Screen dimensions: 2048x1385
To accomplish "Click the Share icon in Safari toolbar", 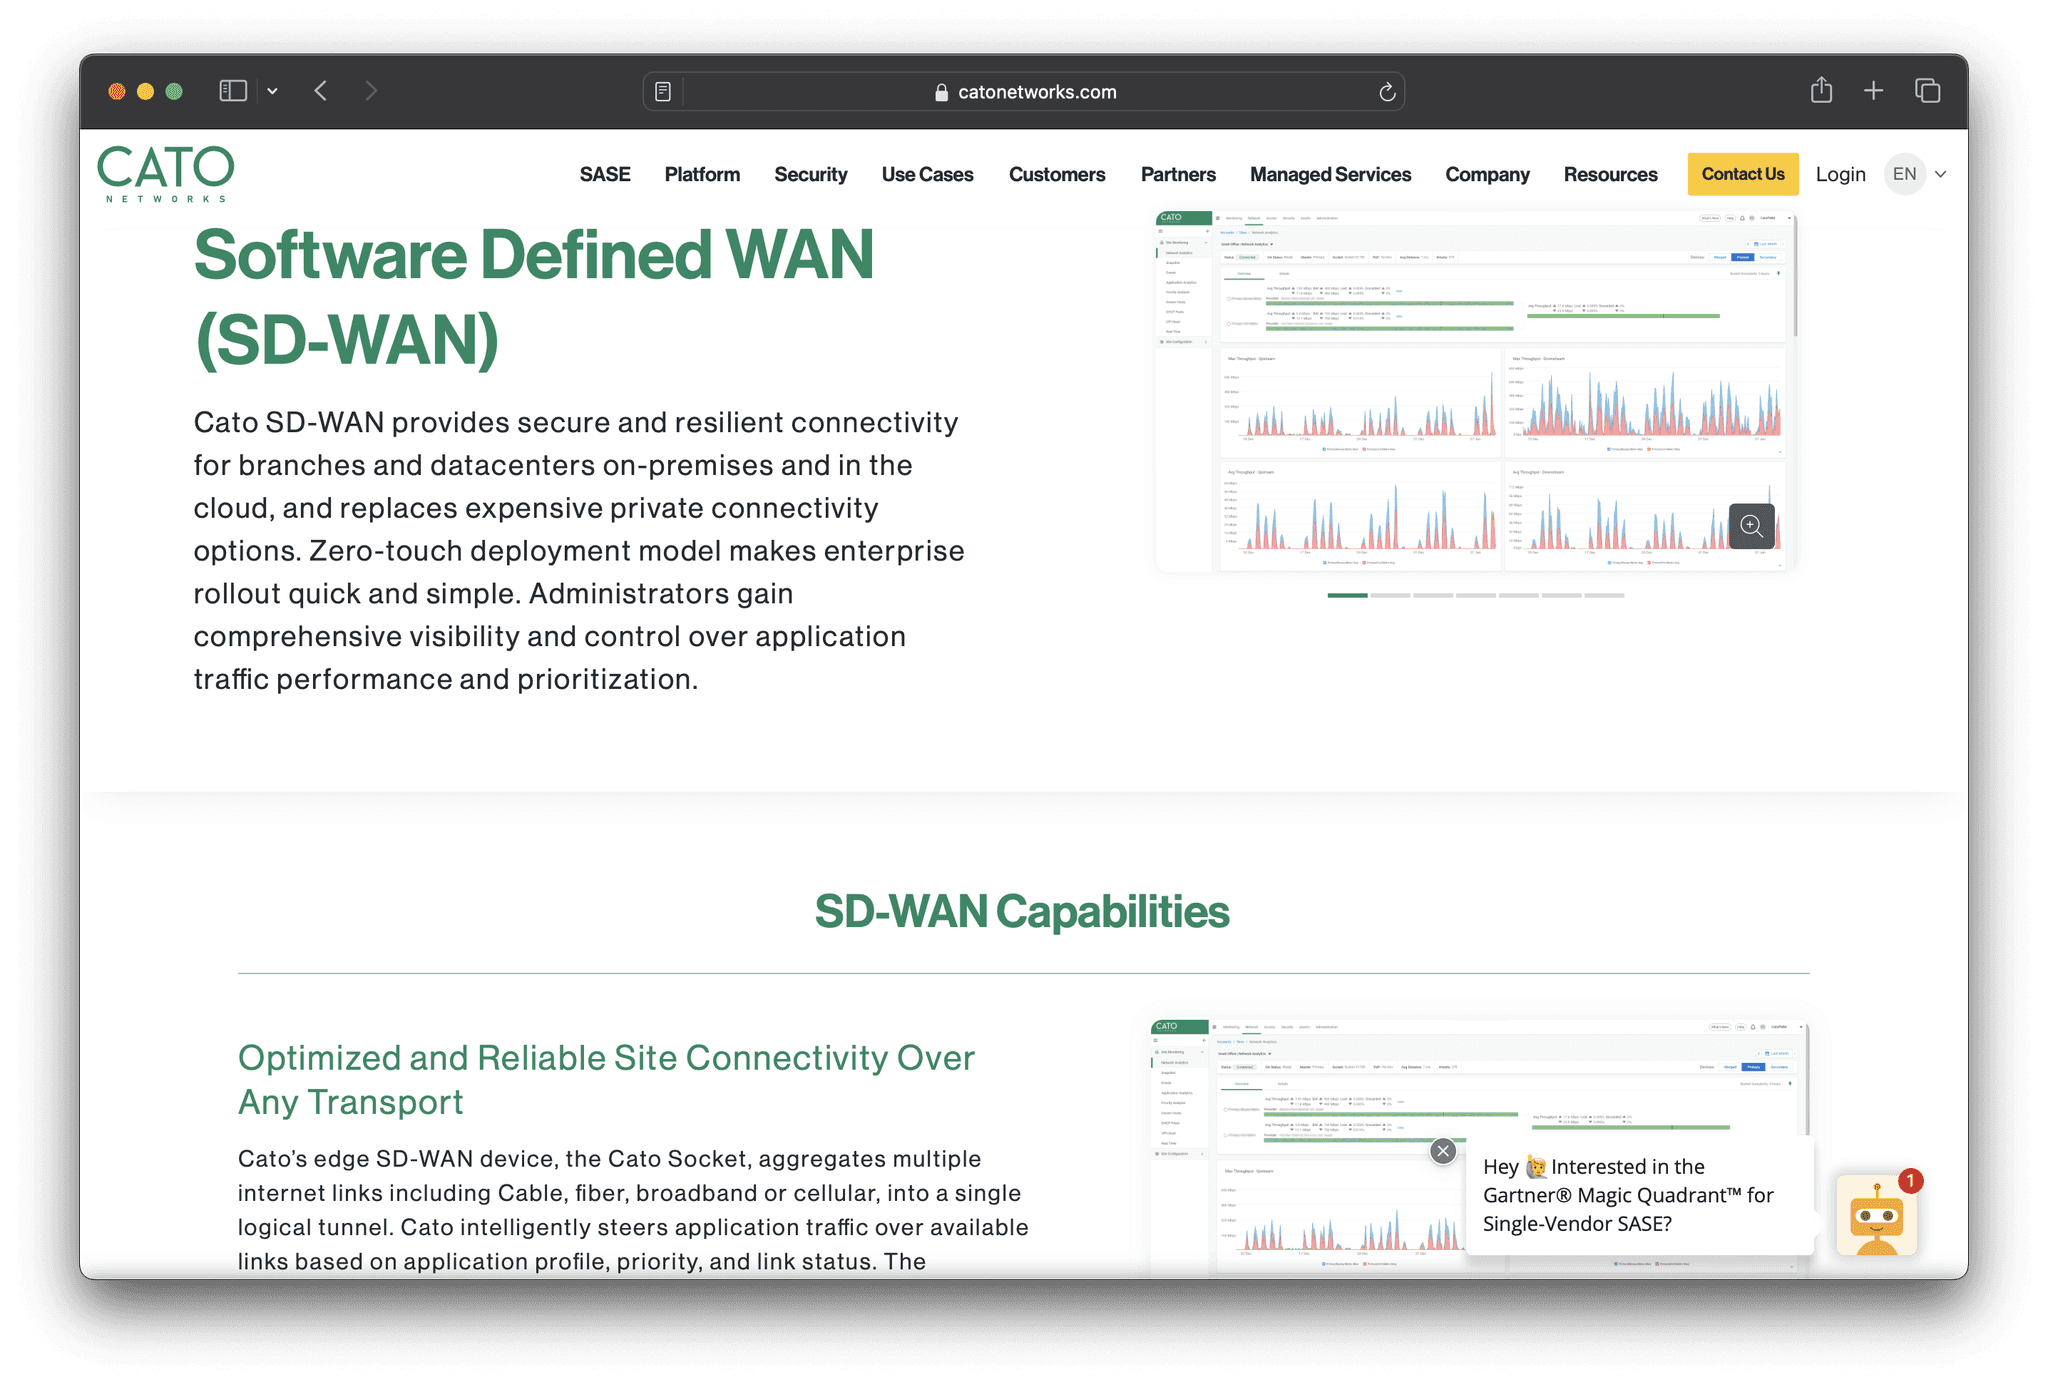I will (1821, 90).
